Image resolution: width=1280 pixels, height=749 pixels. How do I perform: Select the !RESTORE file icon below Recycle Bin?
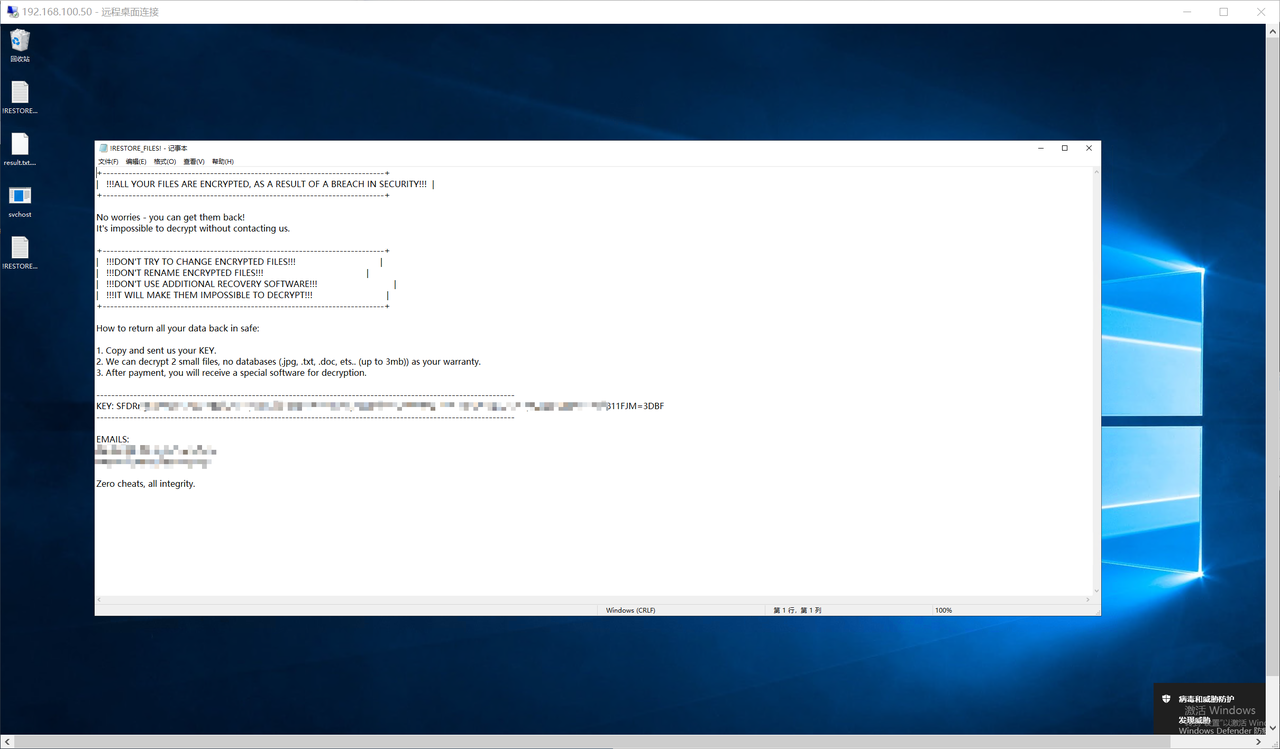click(x=20, y=93)
